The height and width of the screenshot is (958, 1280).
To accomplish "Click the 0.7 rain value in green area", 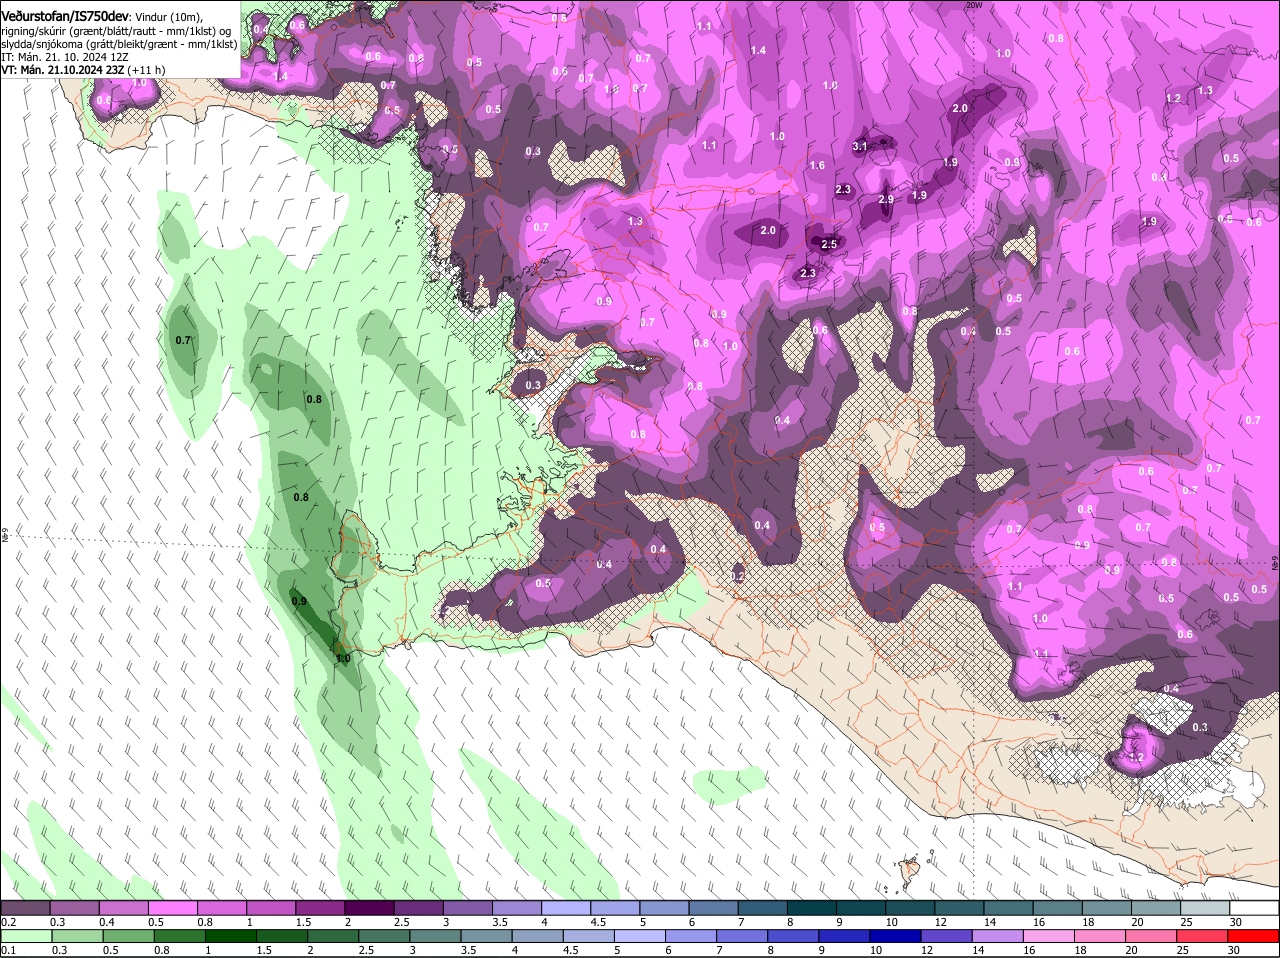I will 183,340.
